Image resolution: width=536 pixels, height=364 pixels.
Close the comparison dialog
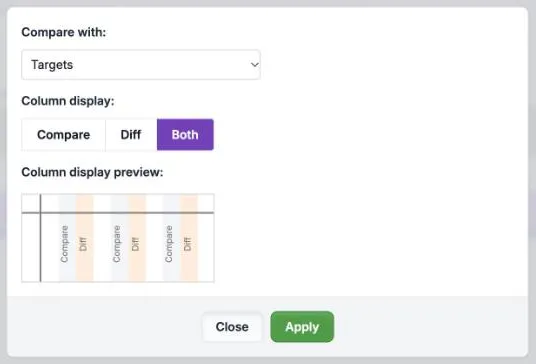click(x=232, y=327)
